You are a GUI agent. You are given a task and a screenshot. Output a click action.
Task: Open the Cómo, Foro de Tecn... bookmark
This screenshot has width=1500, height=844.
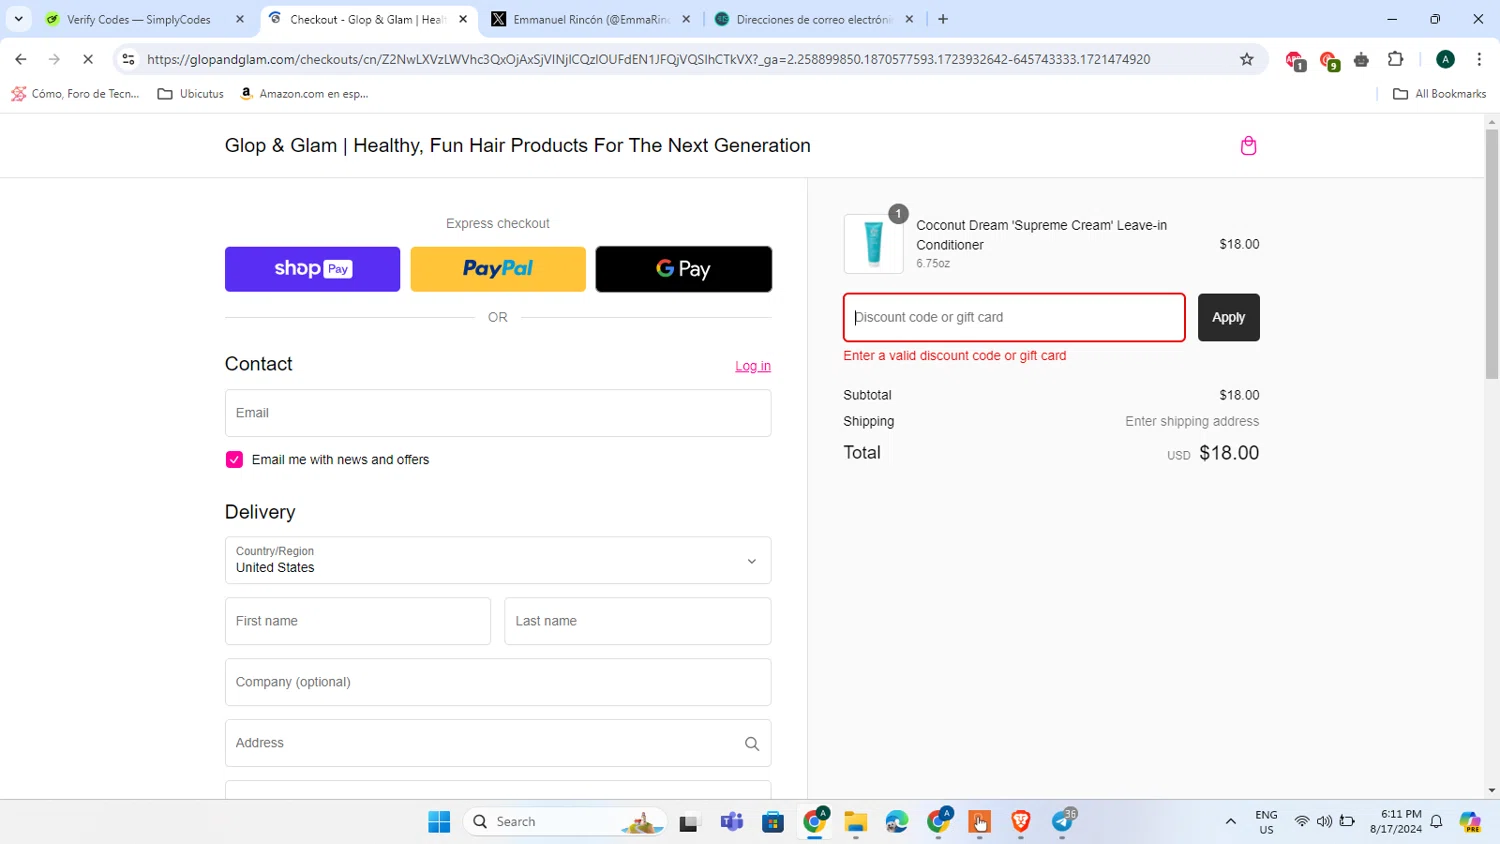(75, 94)
